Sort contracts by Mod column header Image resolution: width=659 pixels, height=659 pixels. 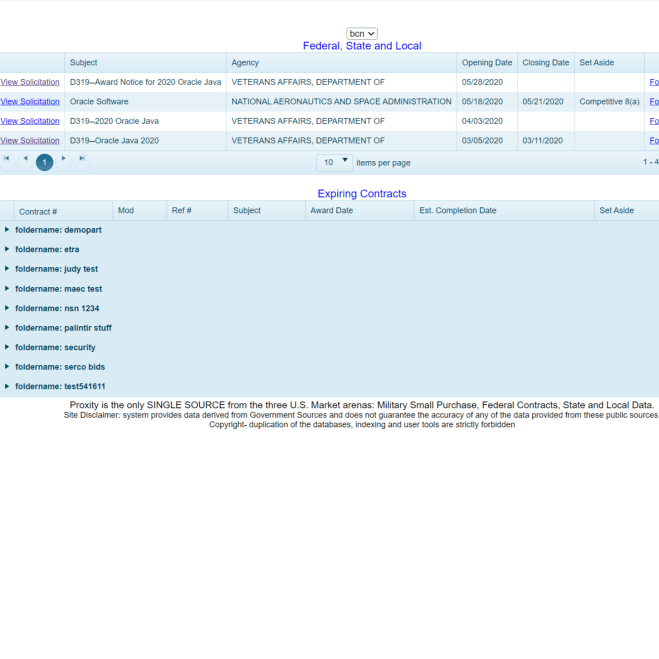140,211
